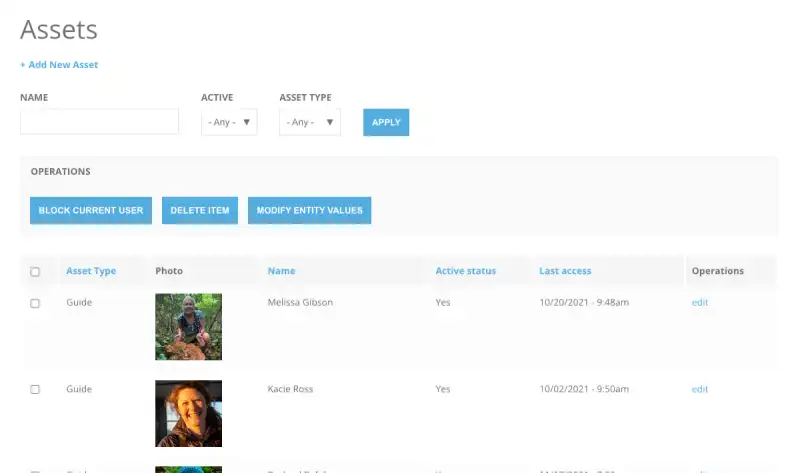Sort table by Last access column

click(x=565, y=271)
